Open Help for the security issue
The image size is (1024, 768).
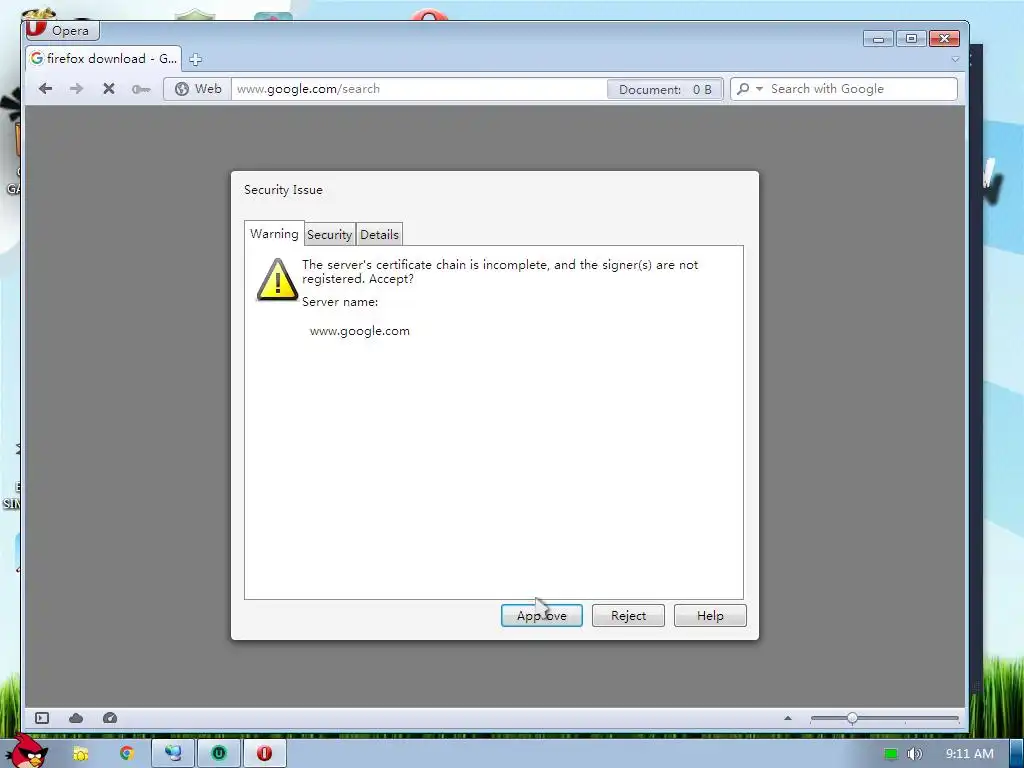click(710, 615)
